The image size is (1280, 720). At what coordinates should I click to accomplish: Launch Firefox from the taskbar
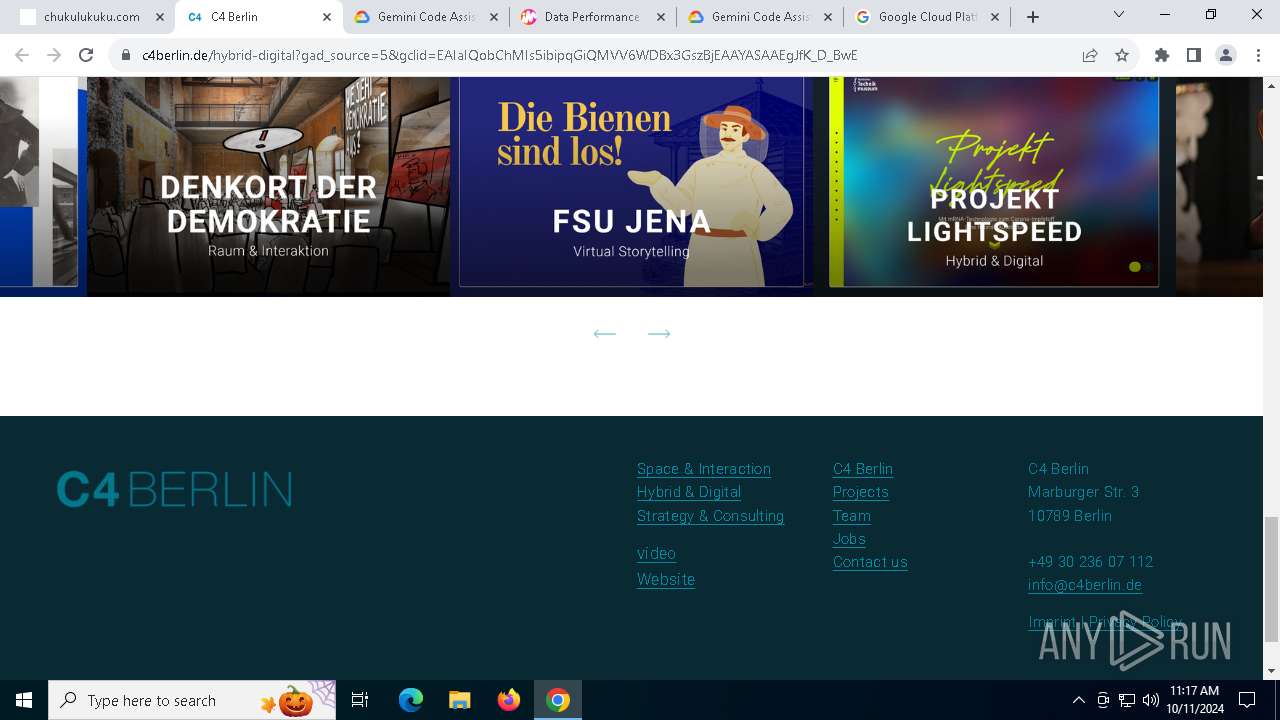509,700
